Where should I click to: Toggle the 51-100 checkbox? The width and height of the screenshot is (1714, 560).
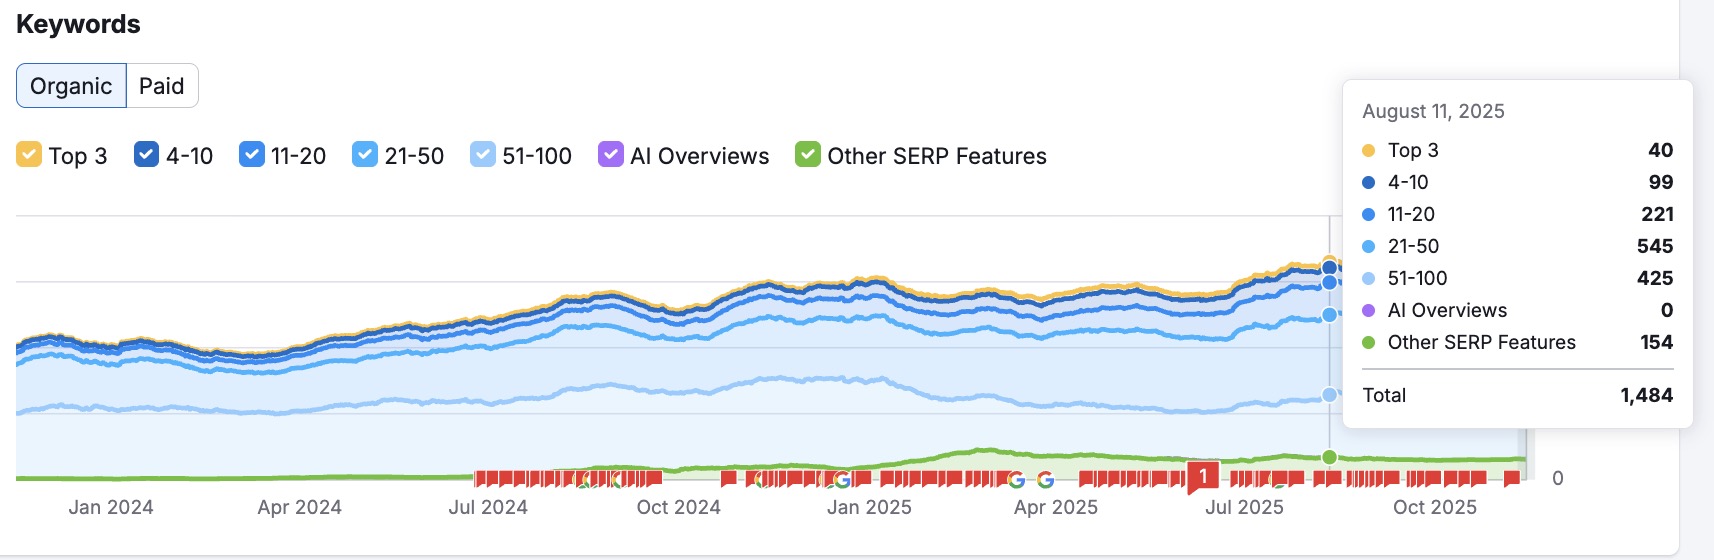tap(483, 155)
